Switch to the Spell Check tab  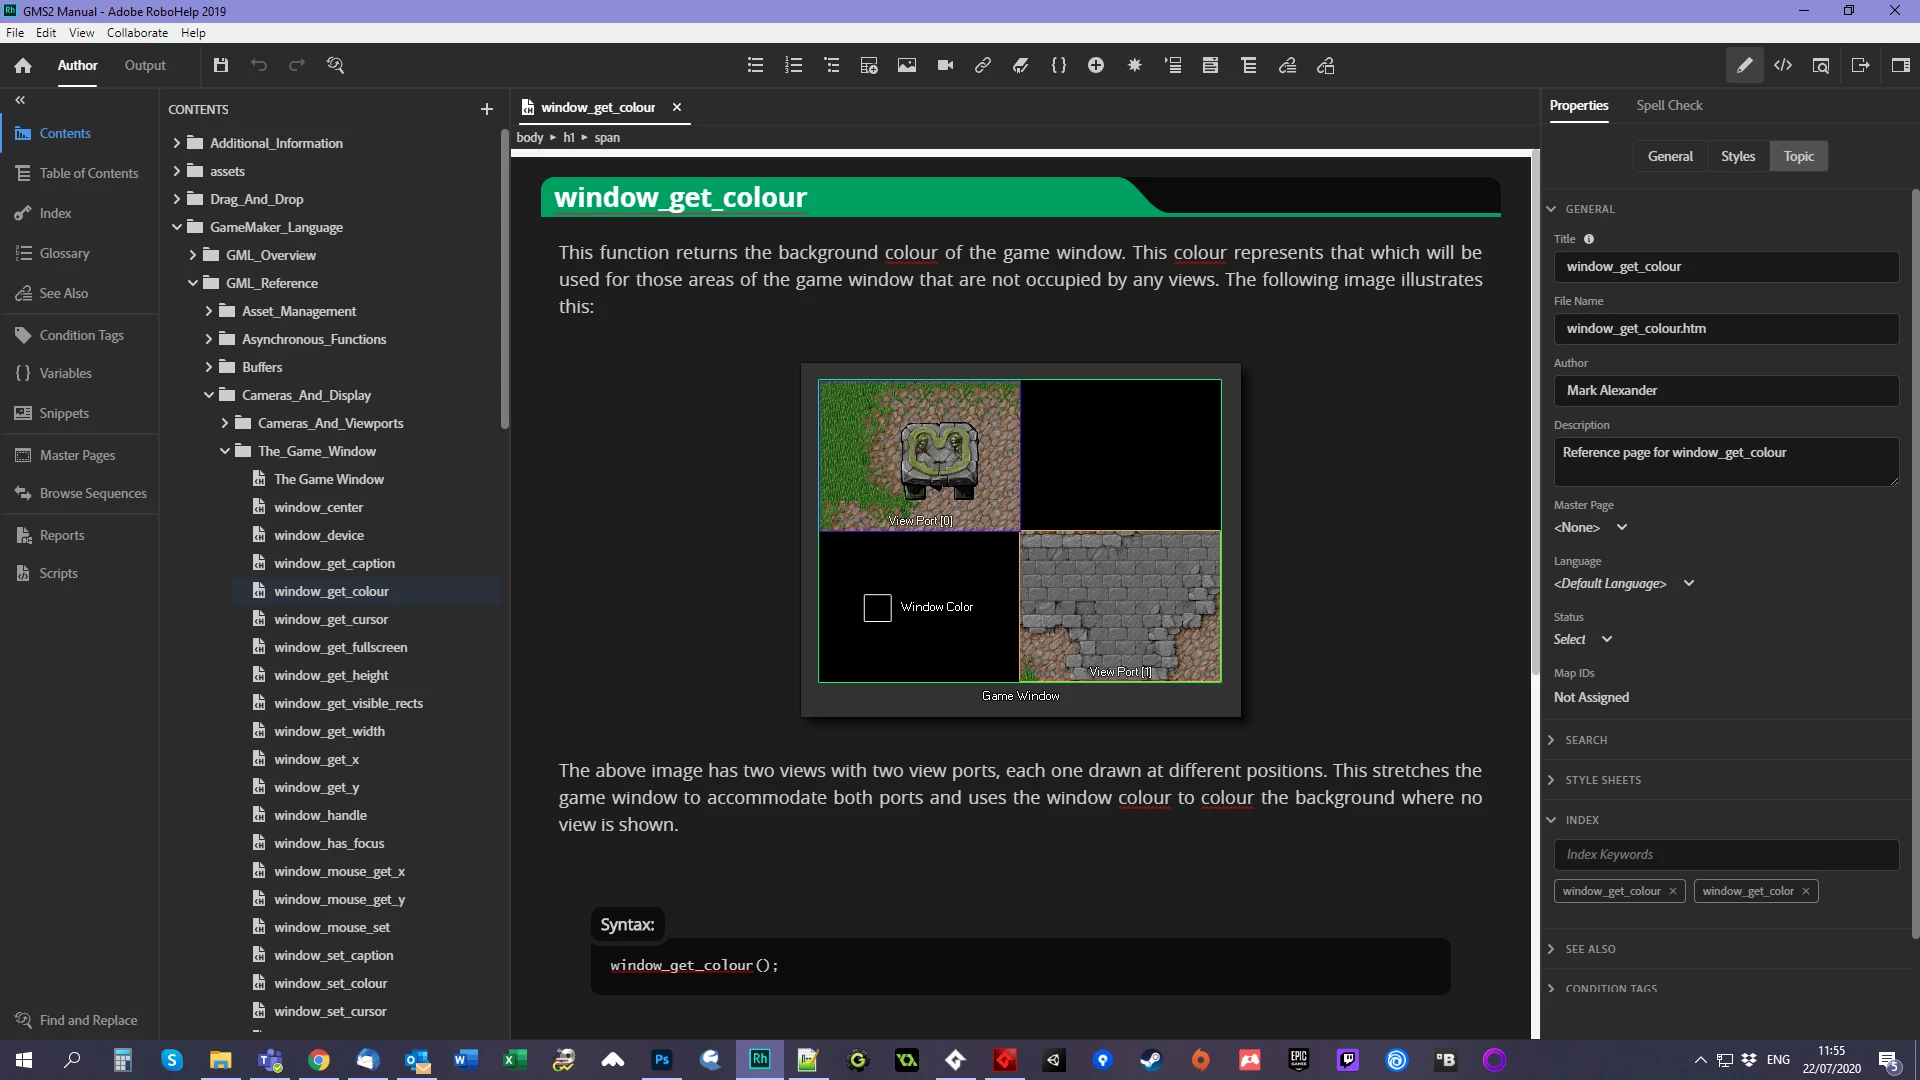pos(1669,105)
